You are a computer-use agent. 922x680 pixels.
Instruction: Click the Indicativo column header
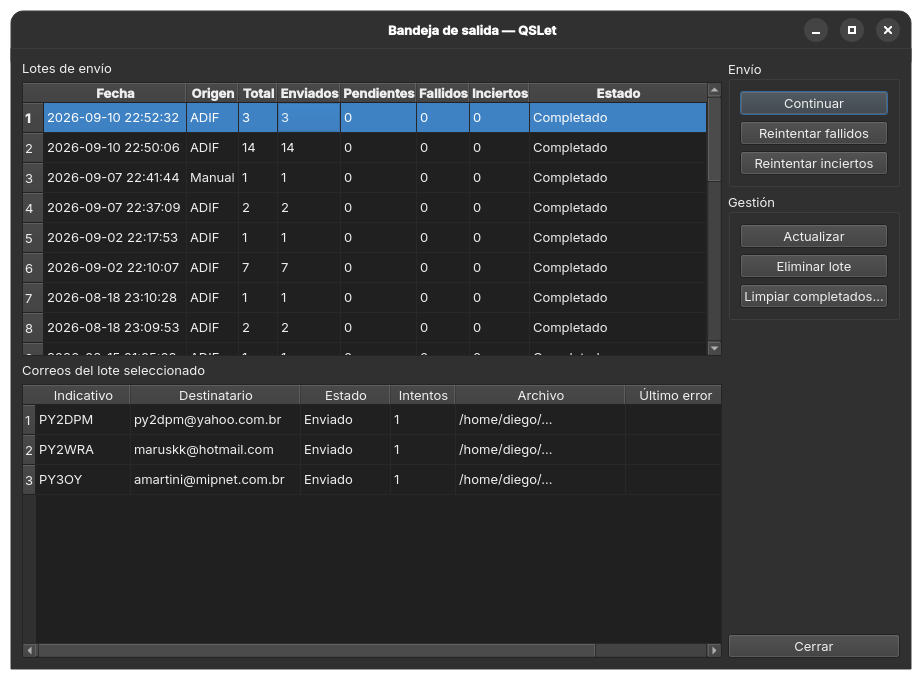click(83, 395)
